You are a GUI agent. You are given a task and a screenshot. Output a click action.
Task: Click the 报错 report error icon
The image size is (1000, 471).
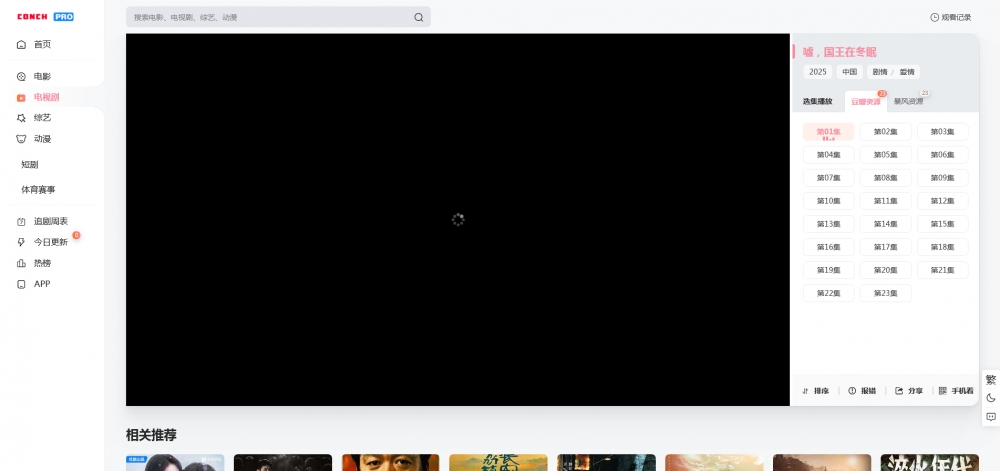pyautogui.click(x=852, y=391)
